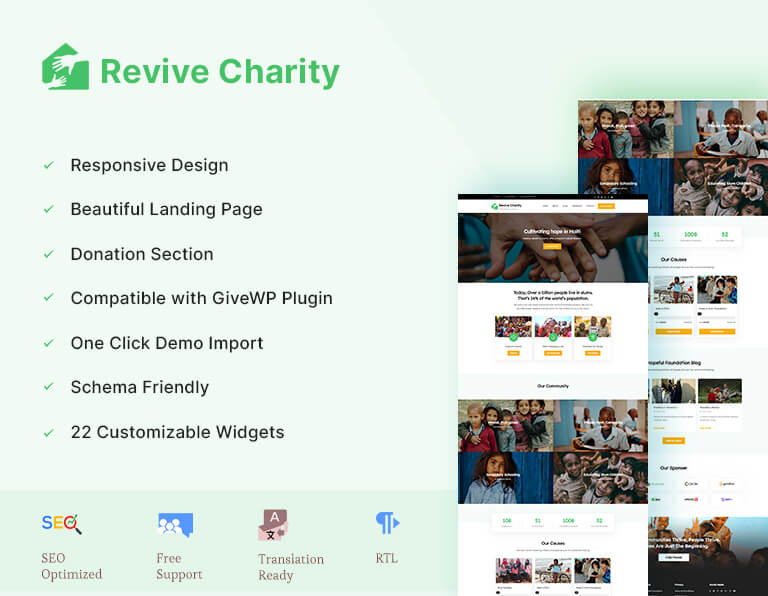Click the RTL paragraph icon
The width and height of the screenshot is (768, 596).
387,523
